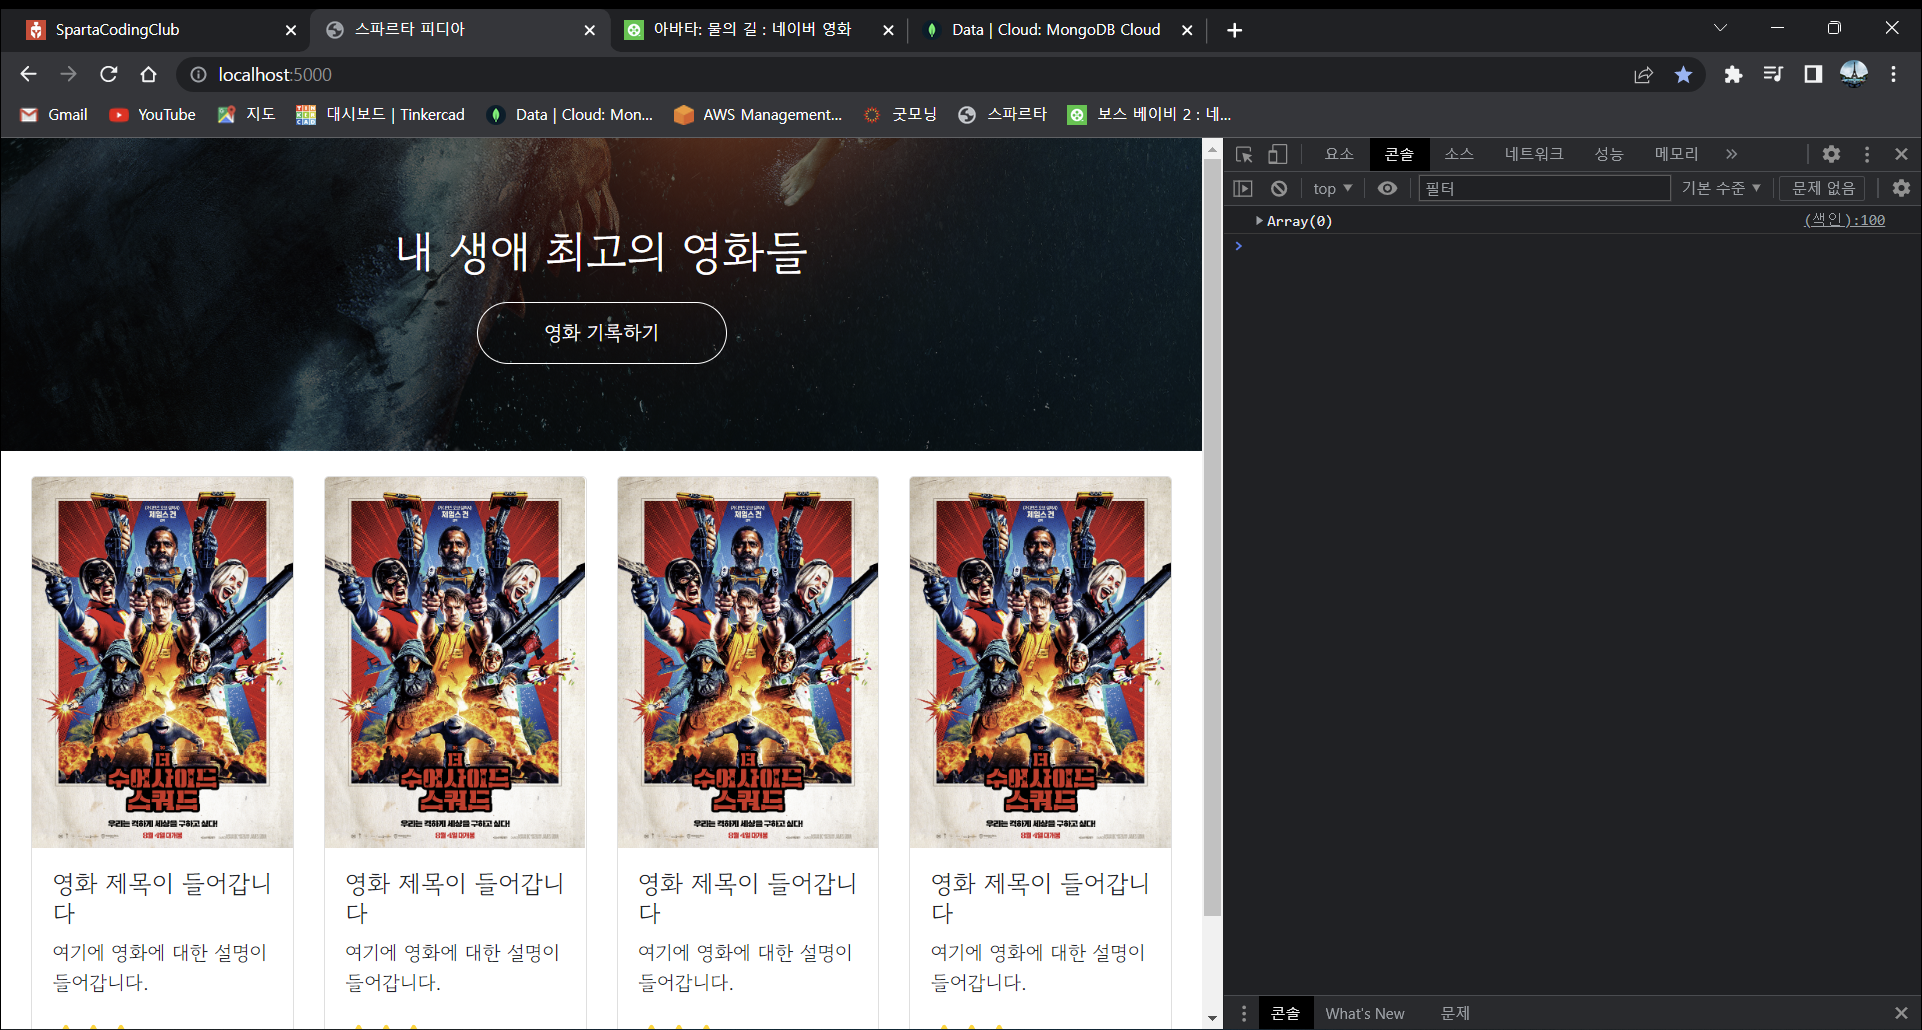Screen dimensions: 1922x1030
Task: Close the DevTools bottom drawer
Action: tap(1901, 1013)
